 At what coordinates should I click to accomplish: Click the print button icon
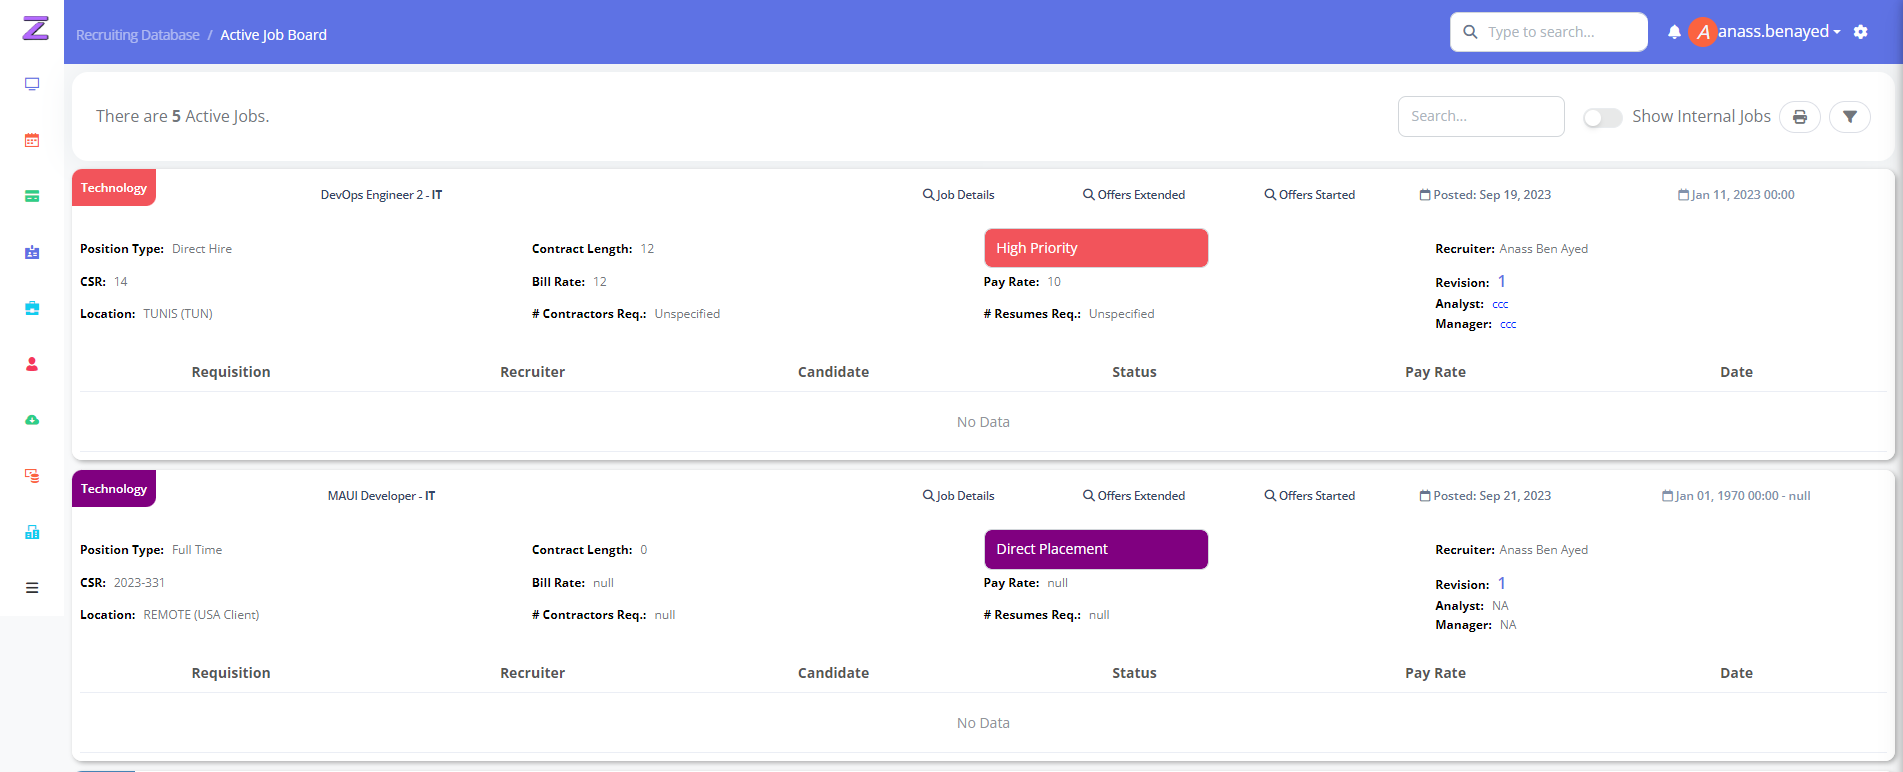tap(1799, 117)
